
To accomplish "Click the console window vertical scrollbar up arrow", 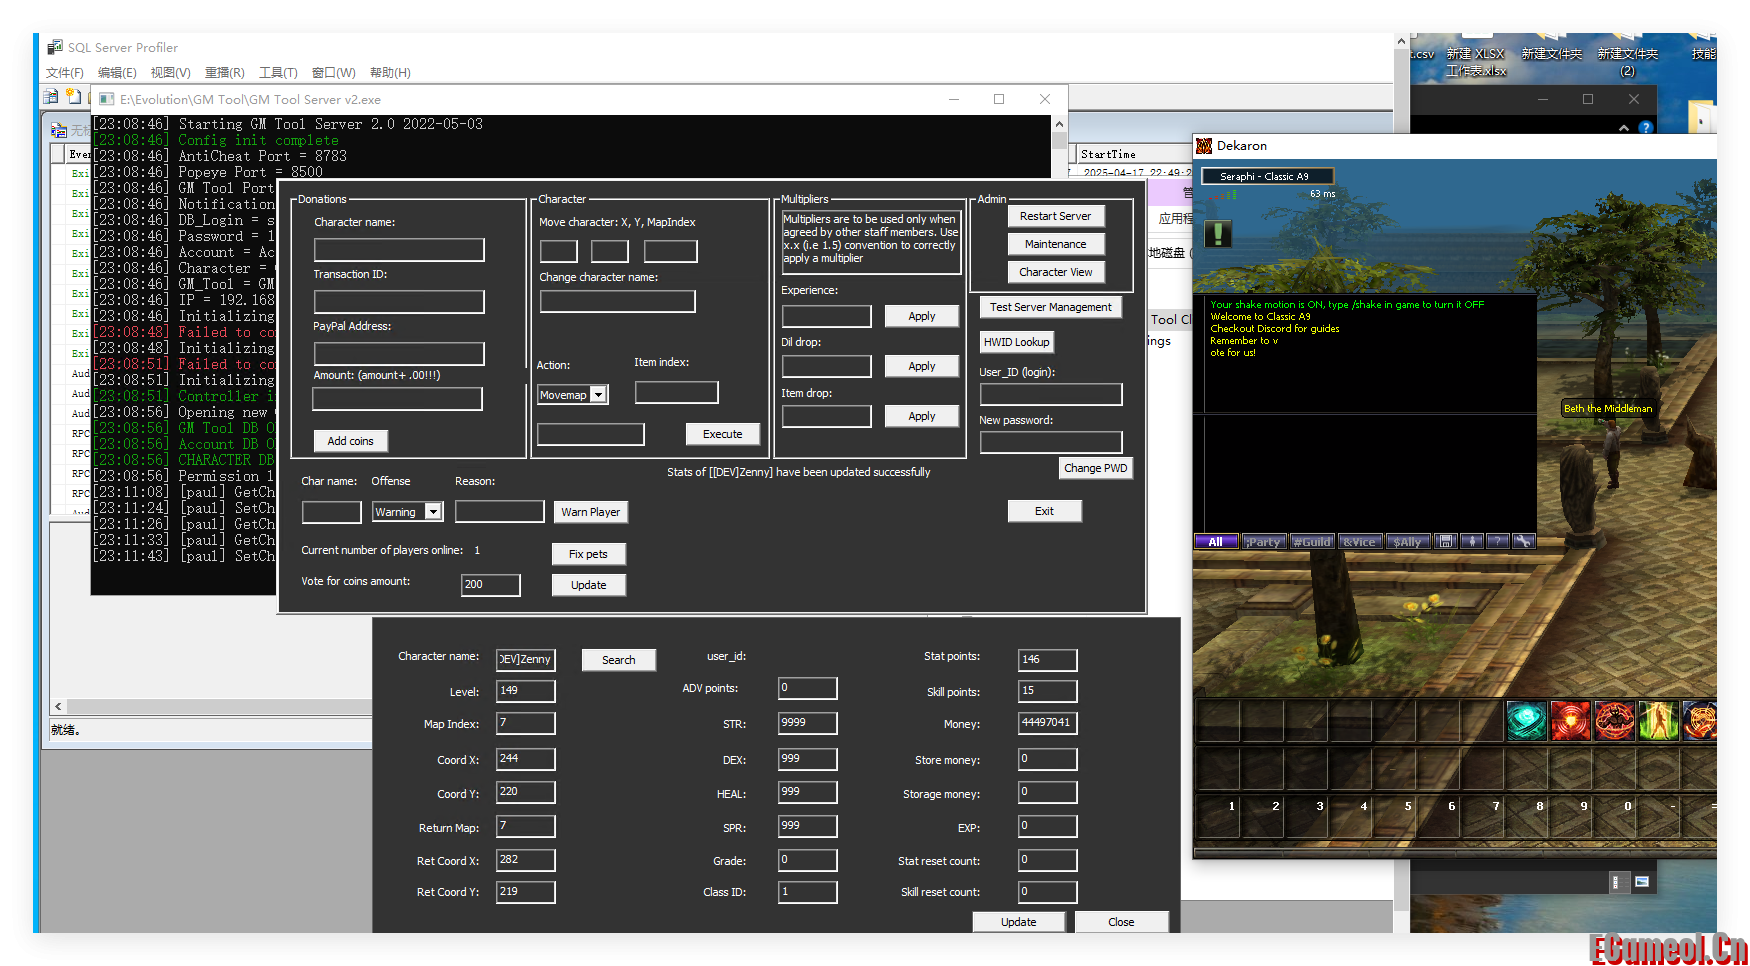I will tap(1059, 124).
